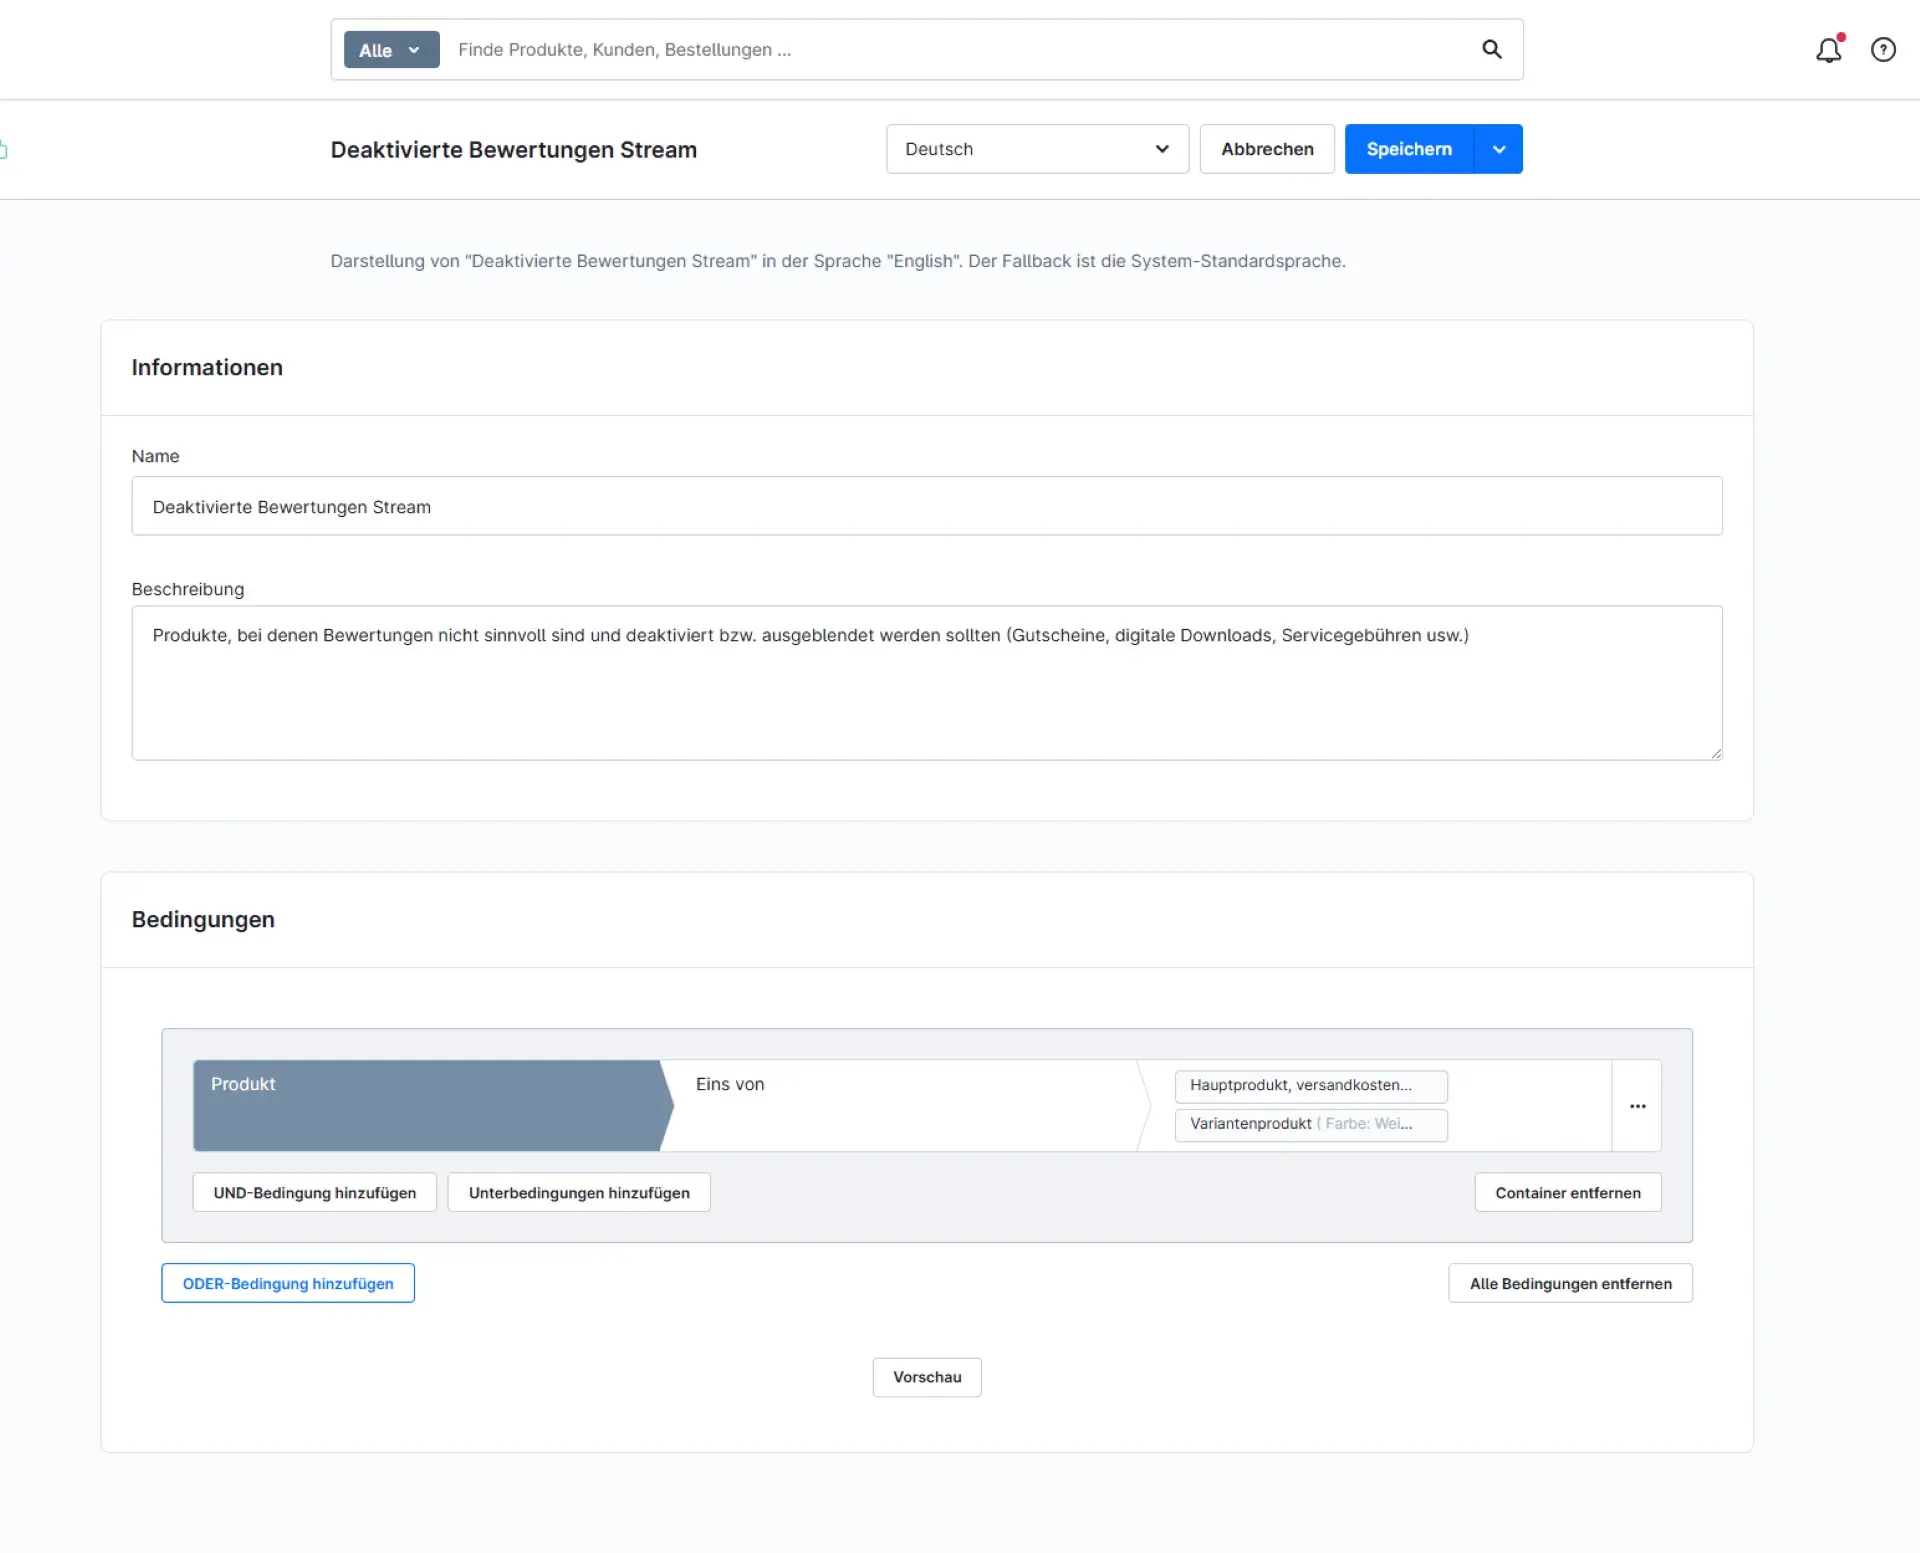1920x1553 pixels.
Task: Click into the Name field
Action: [927, 506]
